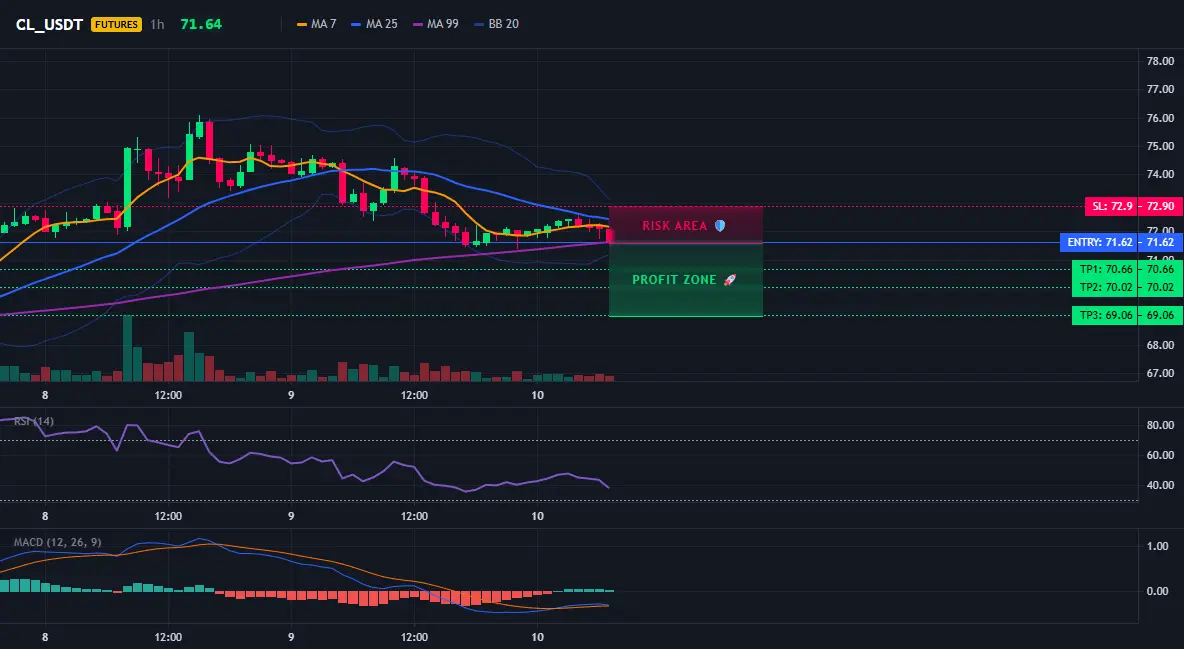Image resolution: width=1184 pixels, height=649 pixels.
Task: Click the 69.06 value on price axis
Action: (x=1161, y=315)
